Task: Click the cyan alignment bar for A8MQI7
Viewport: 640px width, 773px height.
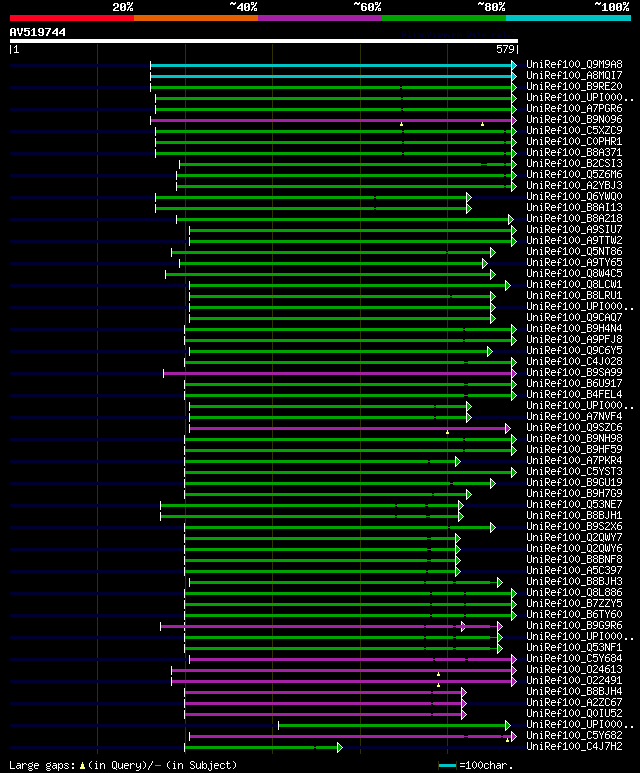Action: (331, 76)
